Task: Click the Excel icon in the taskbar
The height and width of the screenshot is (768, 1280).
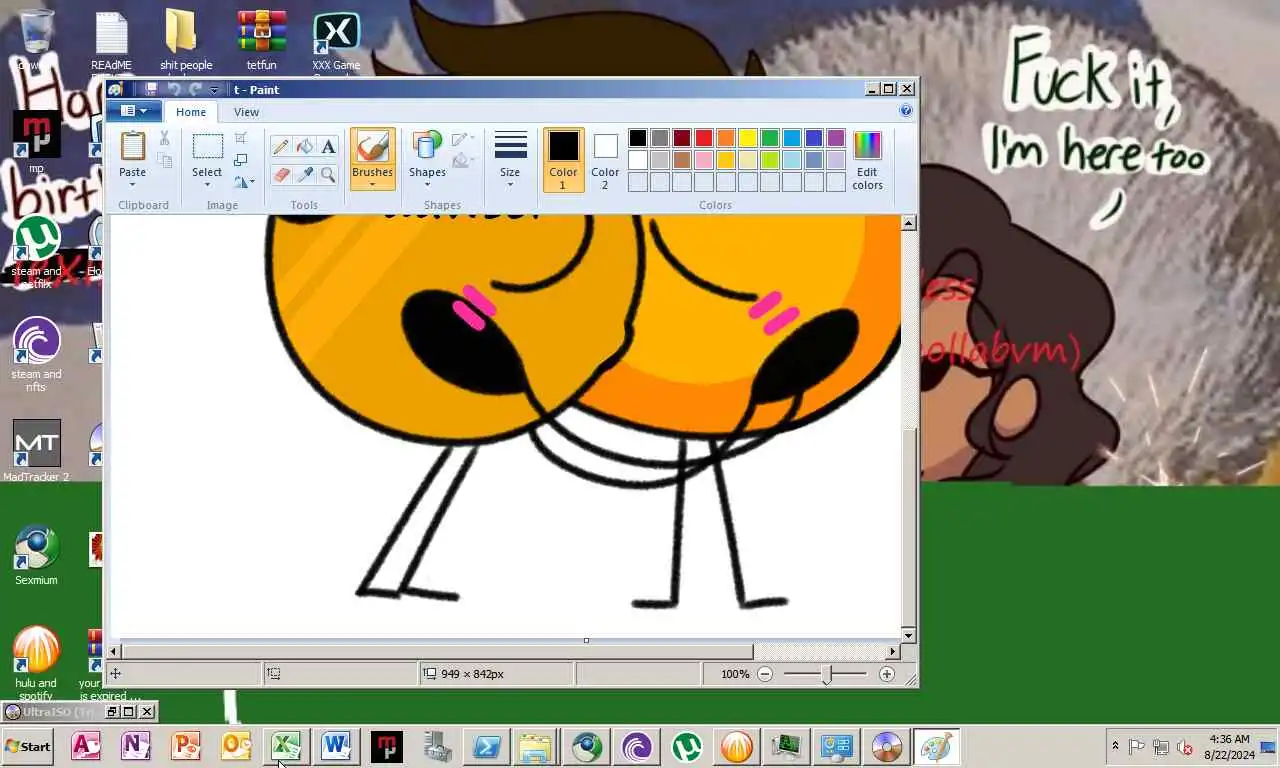Action: coord(286,746)
